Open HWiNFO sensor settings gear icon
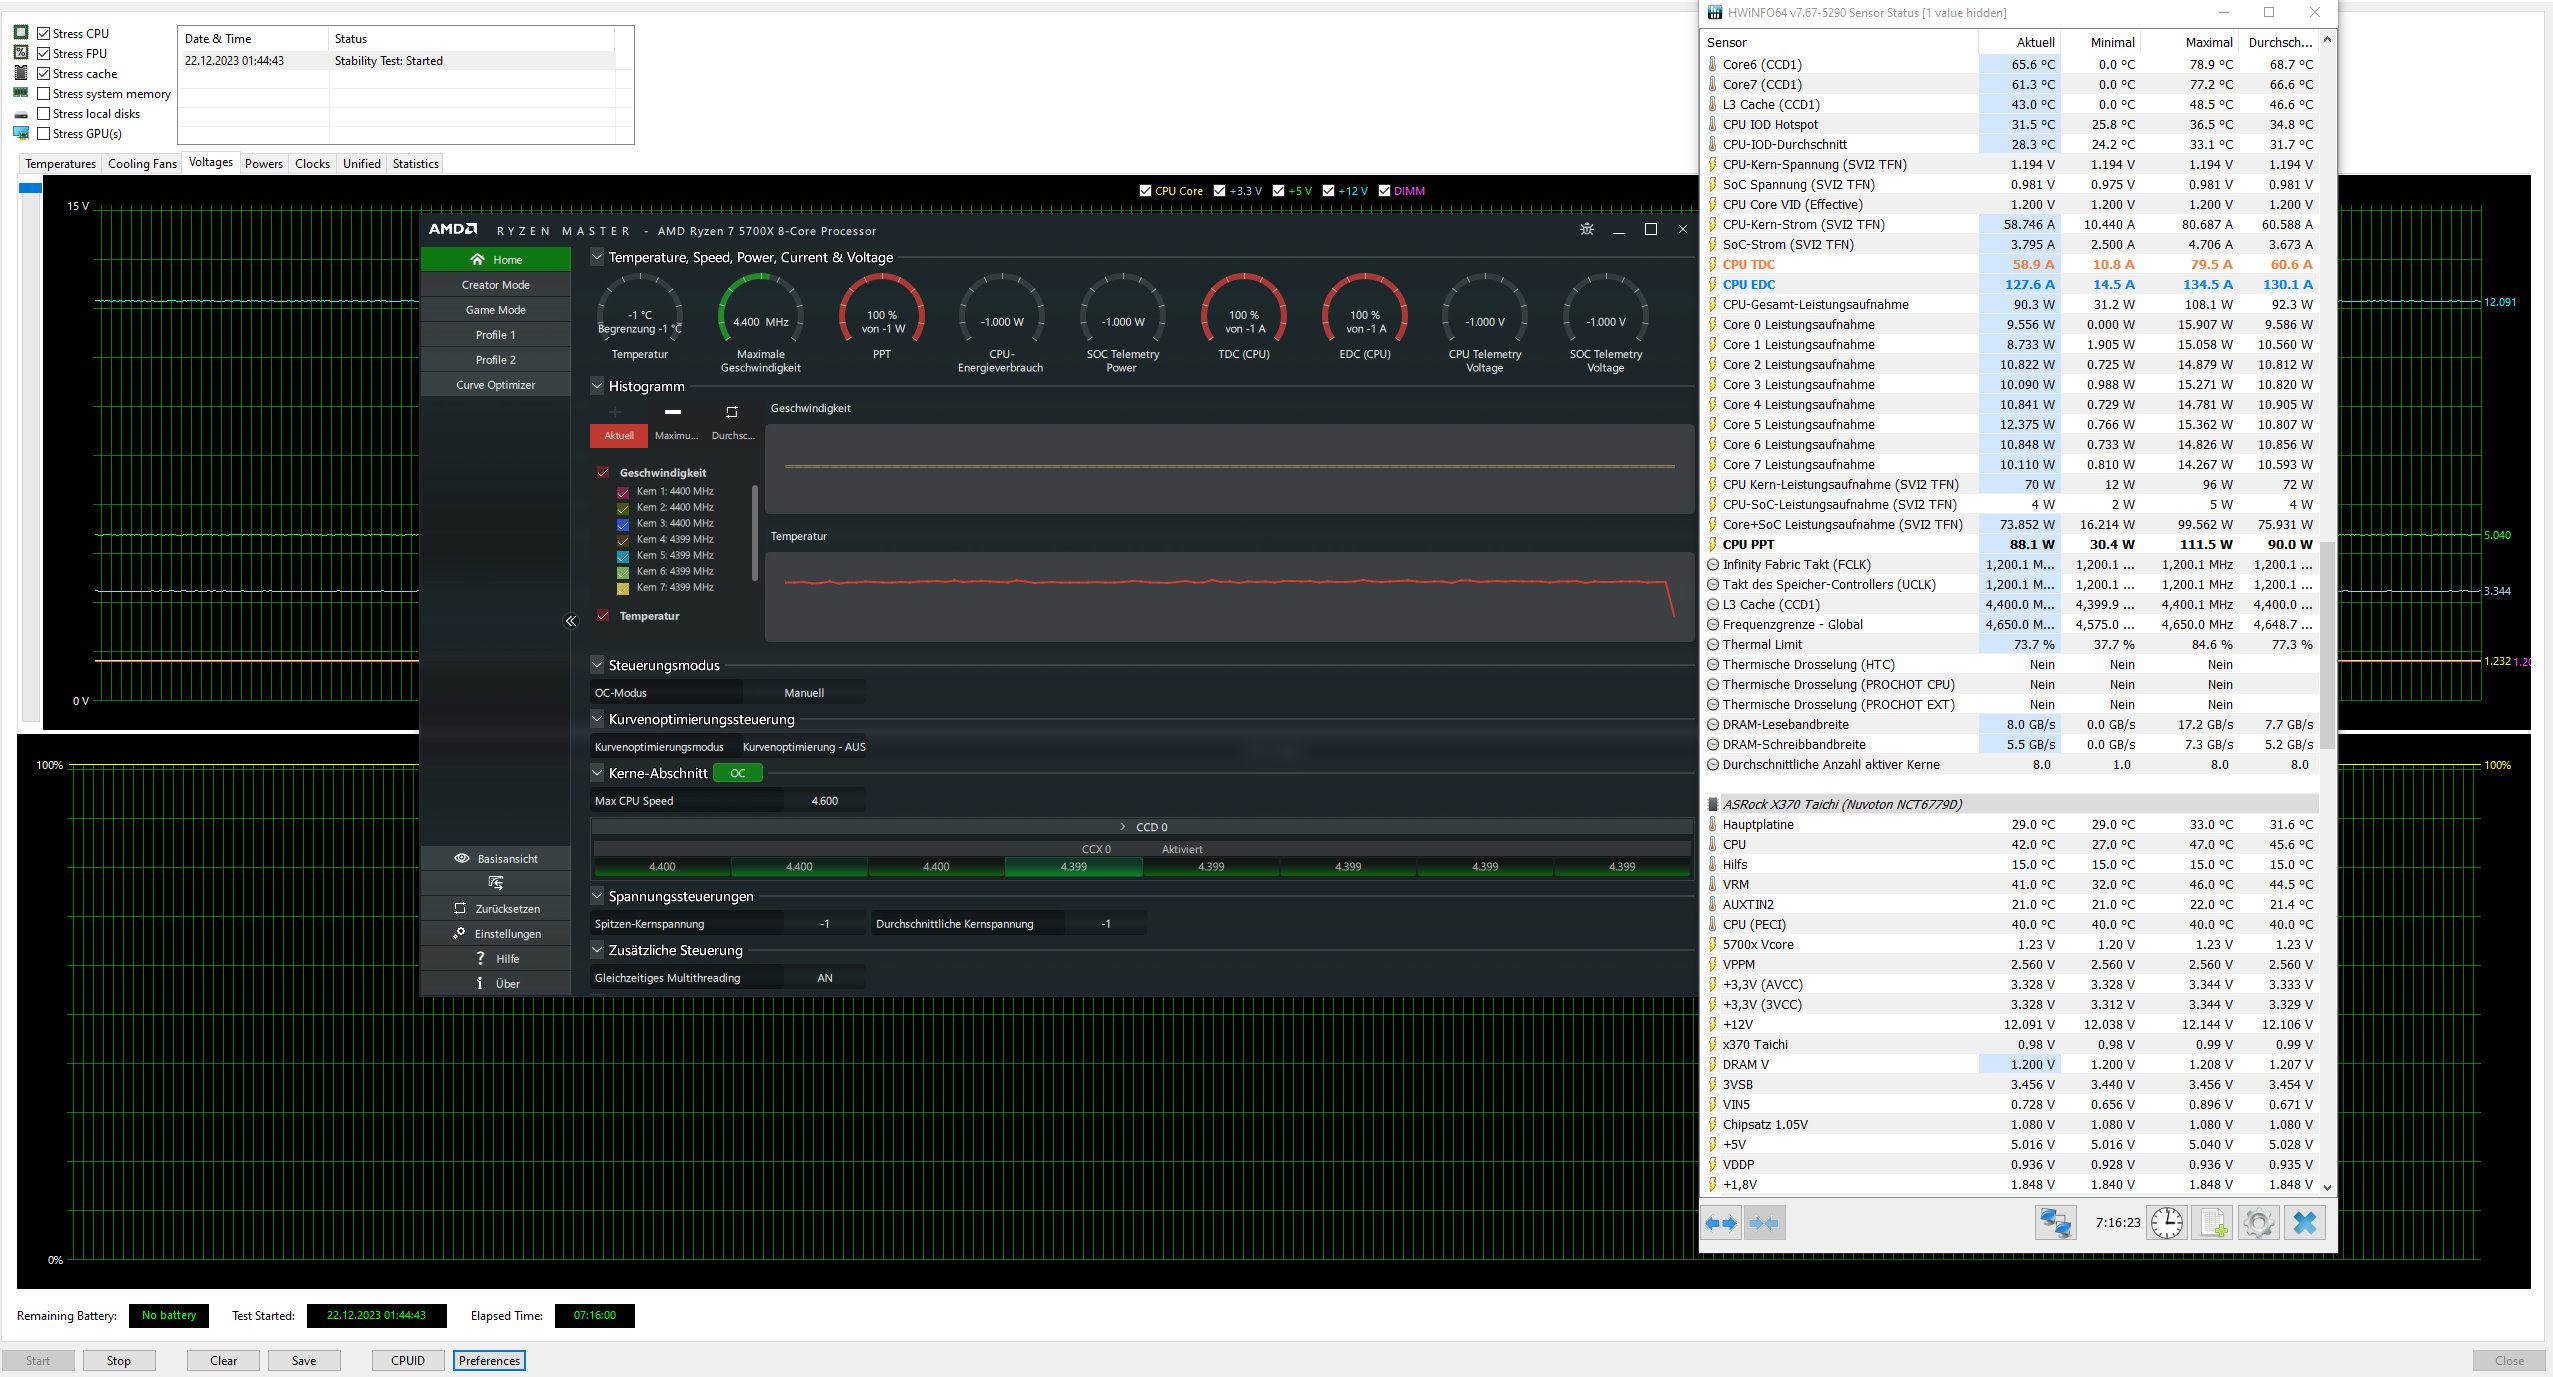Image resolution: width=2553 pixels, height=1377 pixels. (2258, 1223)
